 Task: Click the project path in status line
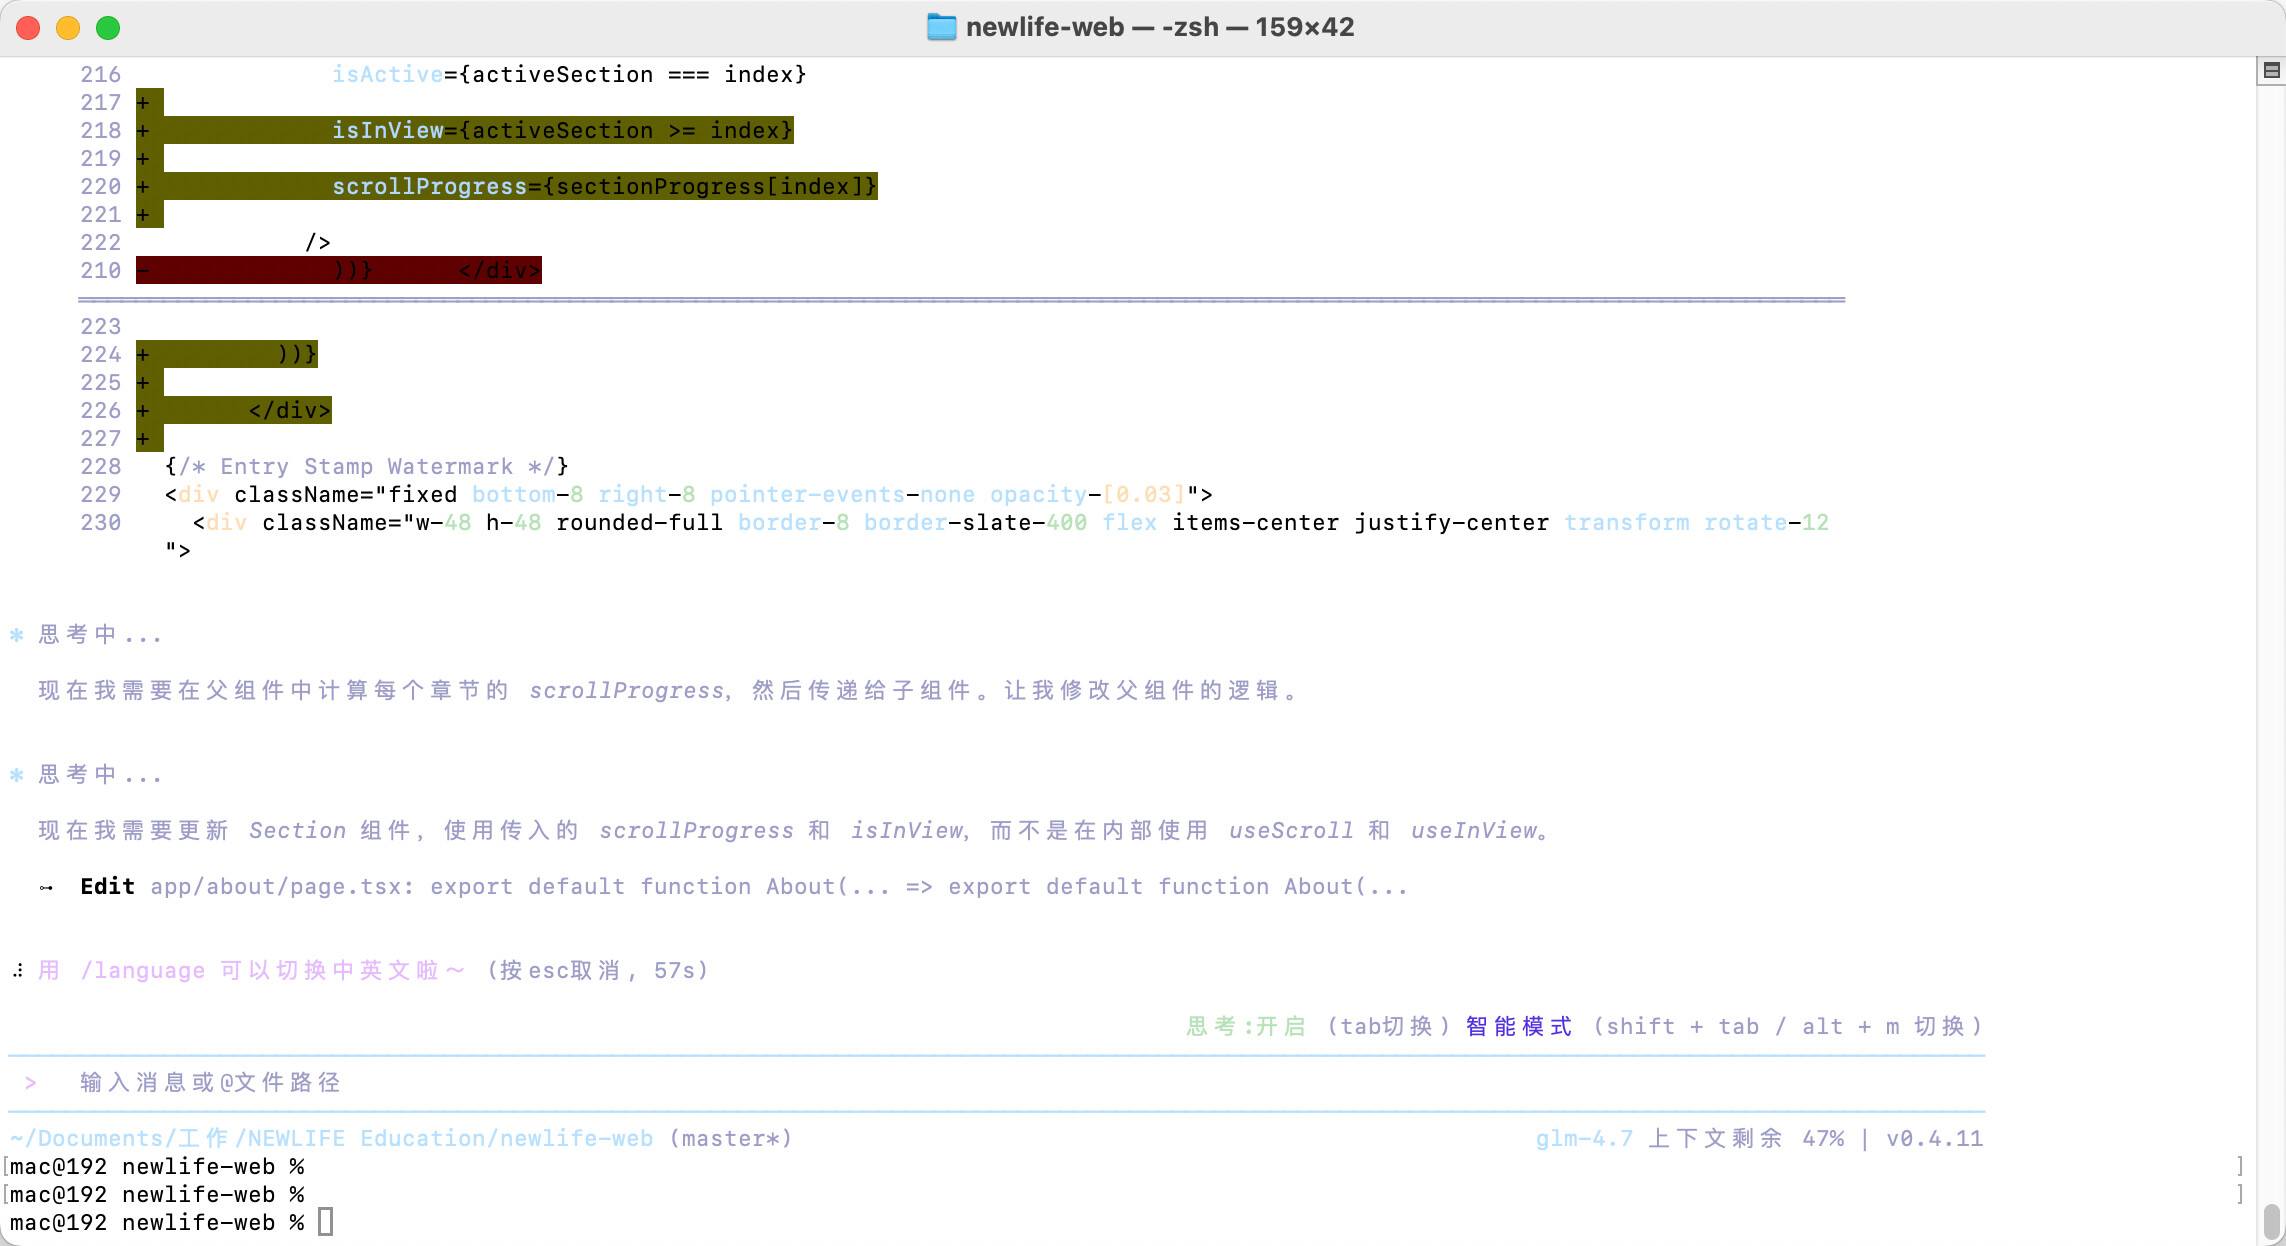[331, 1139]
